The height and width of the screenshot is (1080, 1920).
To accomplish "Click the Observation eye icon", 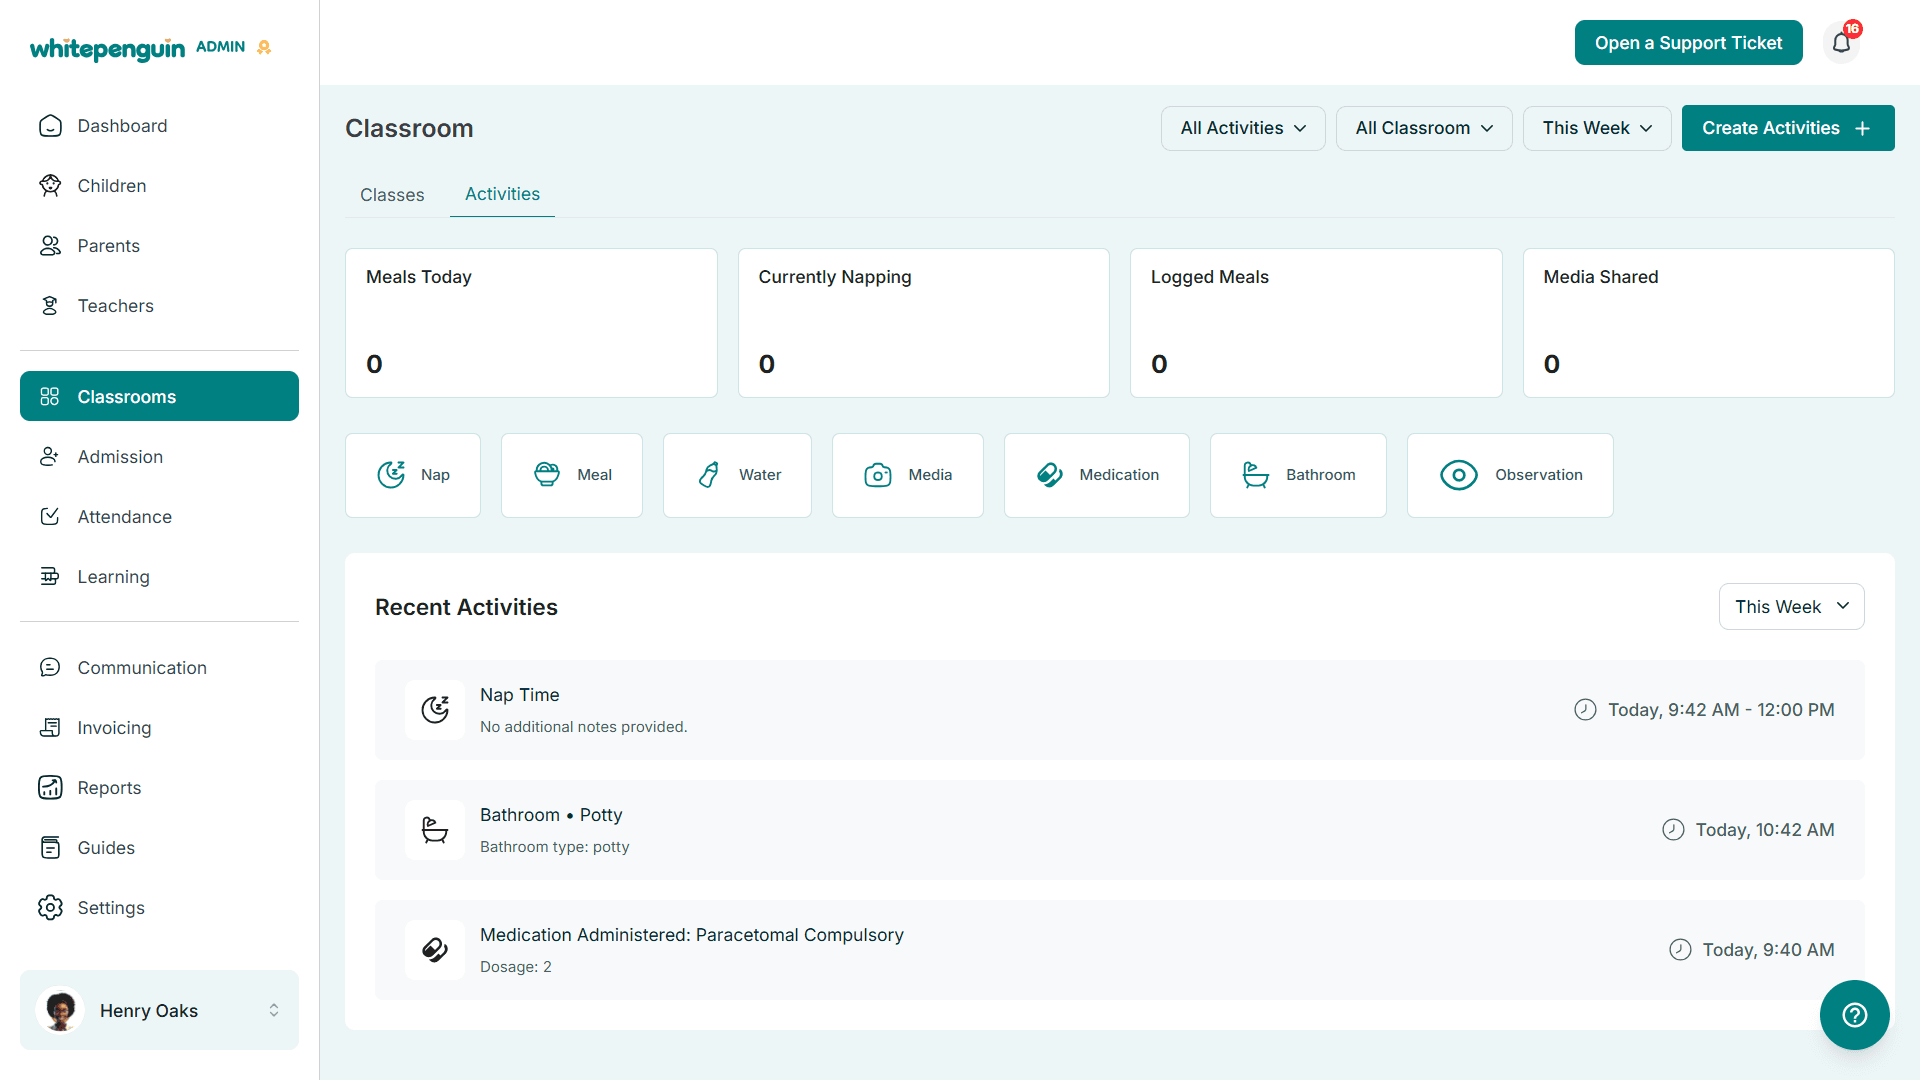I will pyautogui.click(x=1459, y=475).
